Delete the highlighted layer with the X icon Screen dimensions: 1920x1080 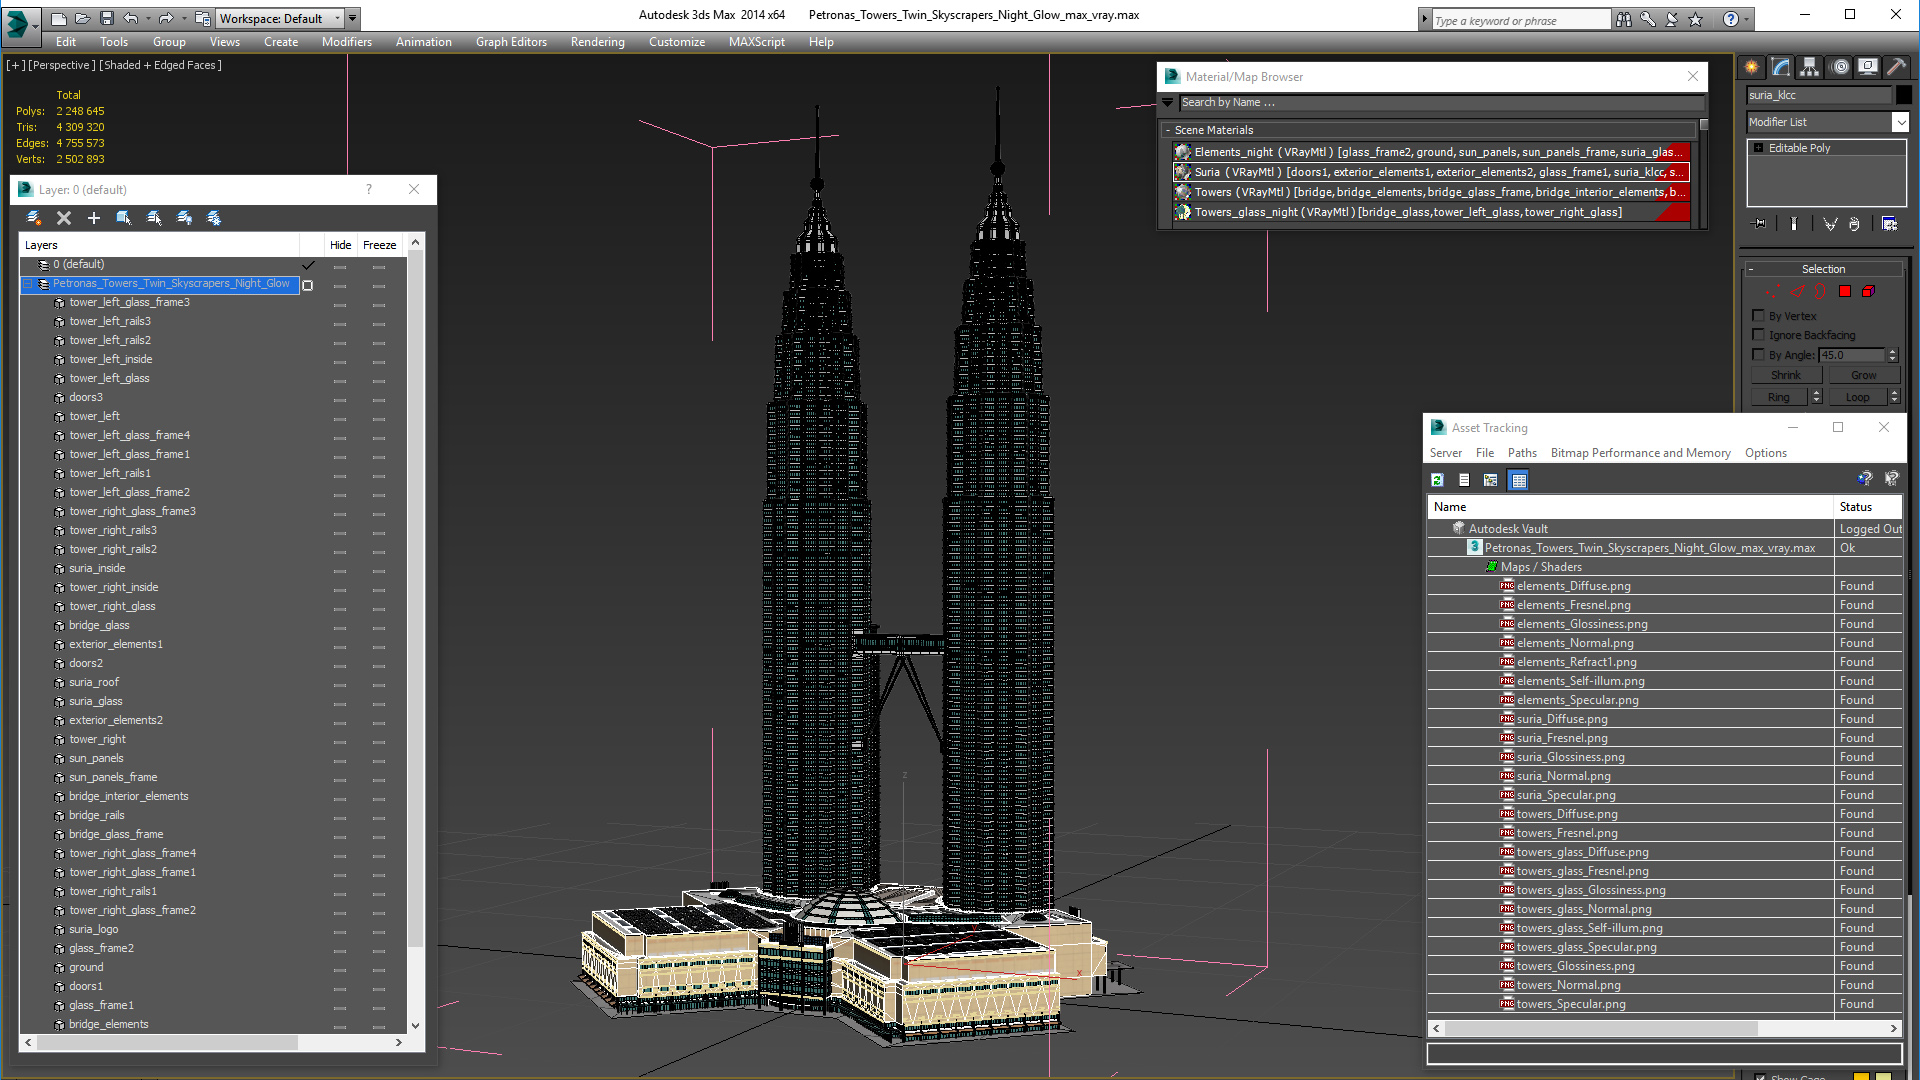click(64, 218)
